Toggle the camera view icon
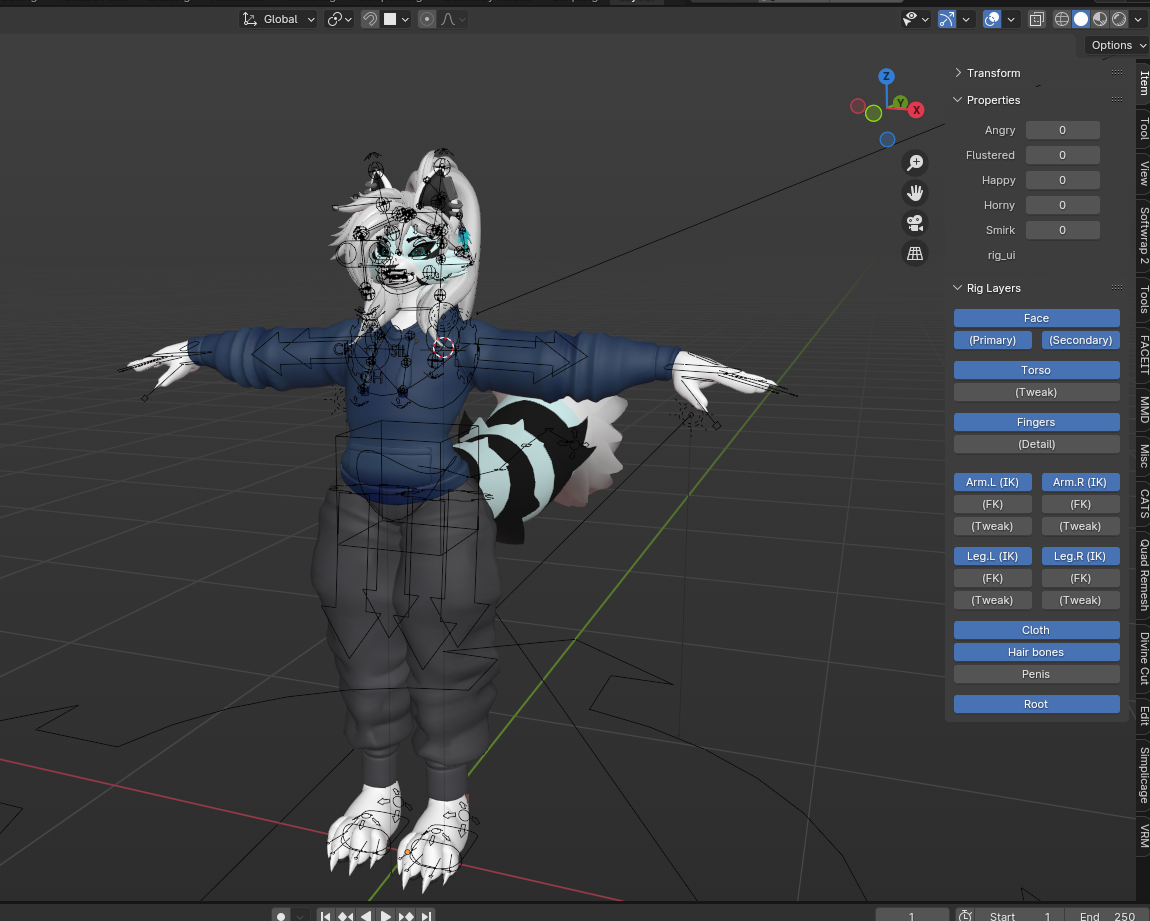This screenshot has height=921, width=1150. click(x=915, y=223)
